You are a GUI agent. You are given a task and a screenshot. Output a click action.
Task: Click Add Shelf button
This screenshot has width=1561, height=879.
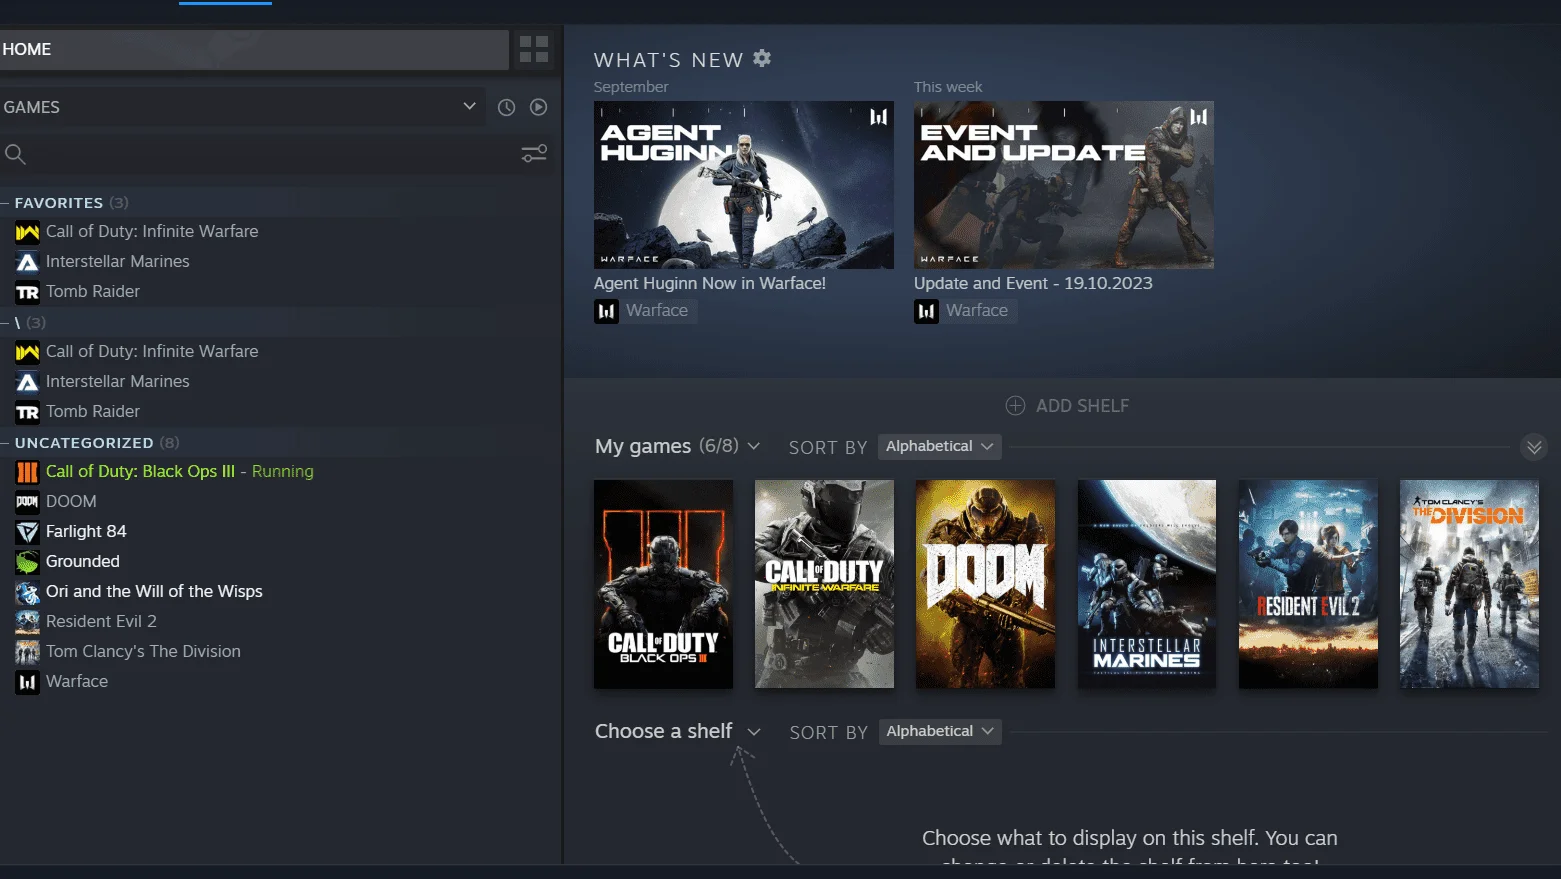point(1067,406)
